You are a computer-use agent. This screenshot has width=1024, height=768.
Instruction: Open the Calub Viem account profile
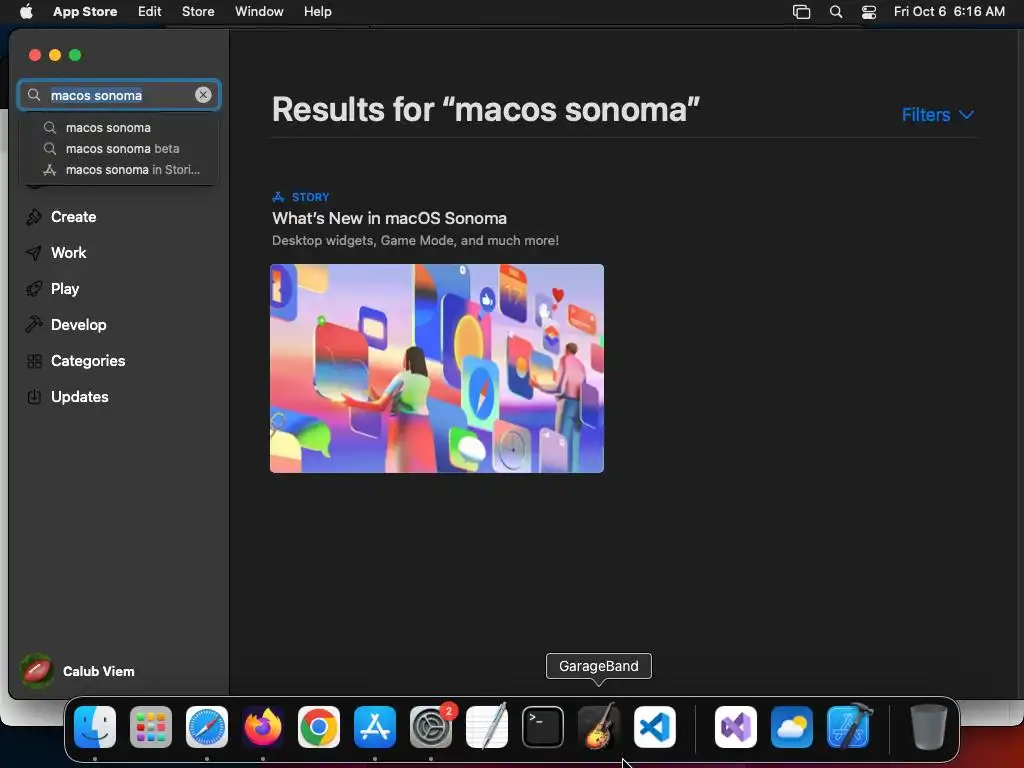[78, 671]
